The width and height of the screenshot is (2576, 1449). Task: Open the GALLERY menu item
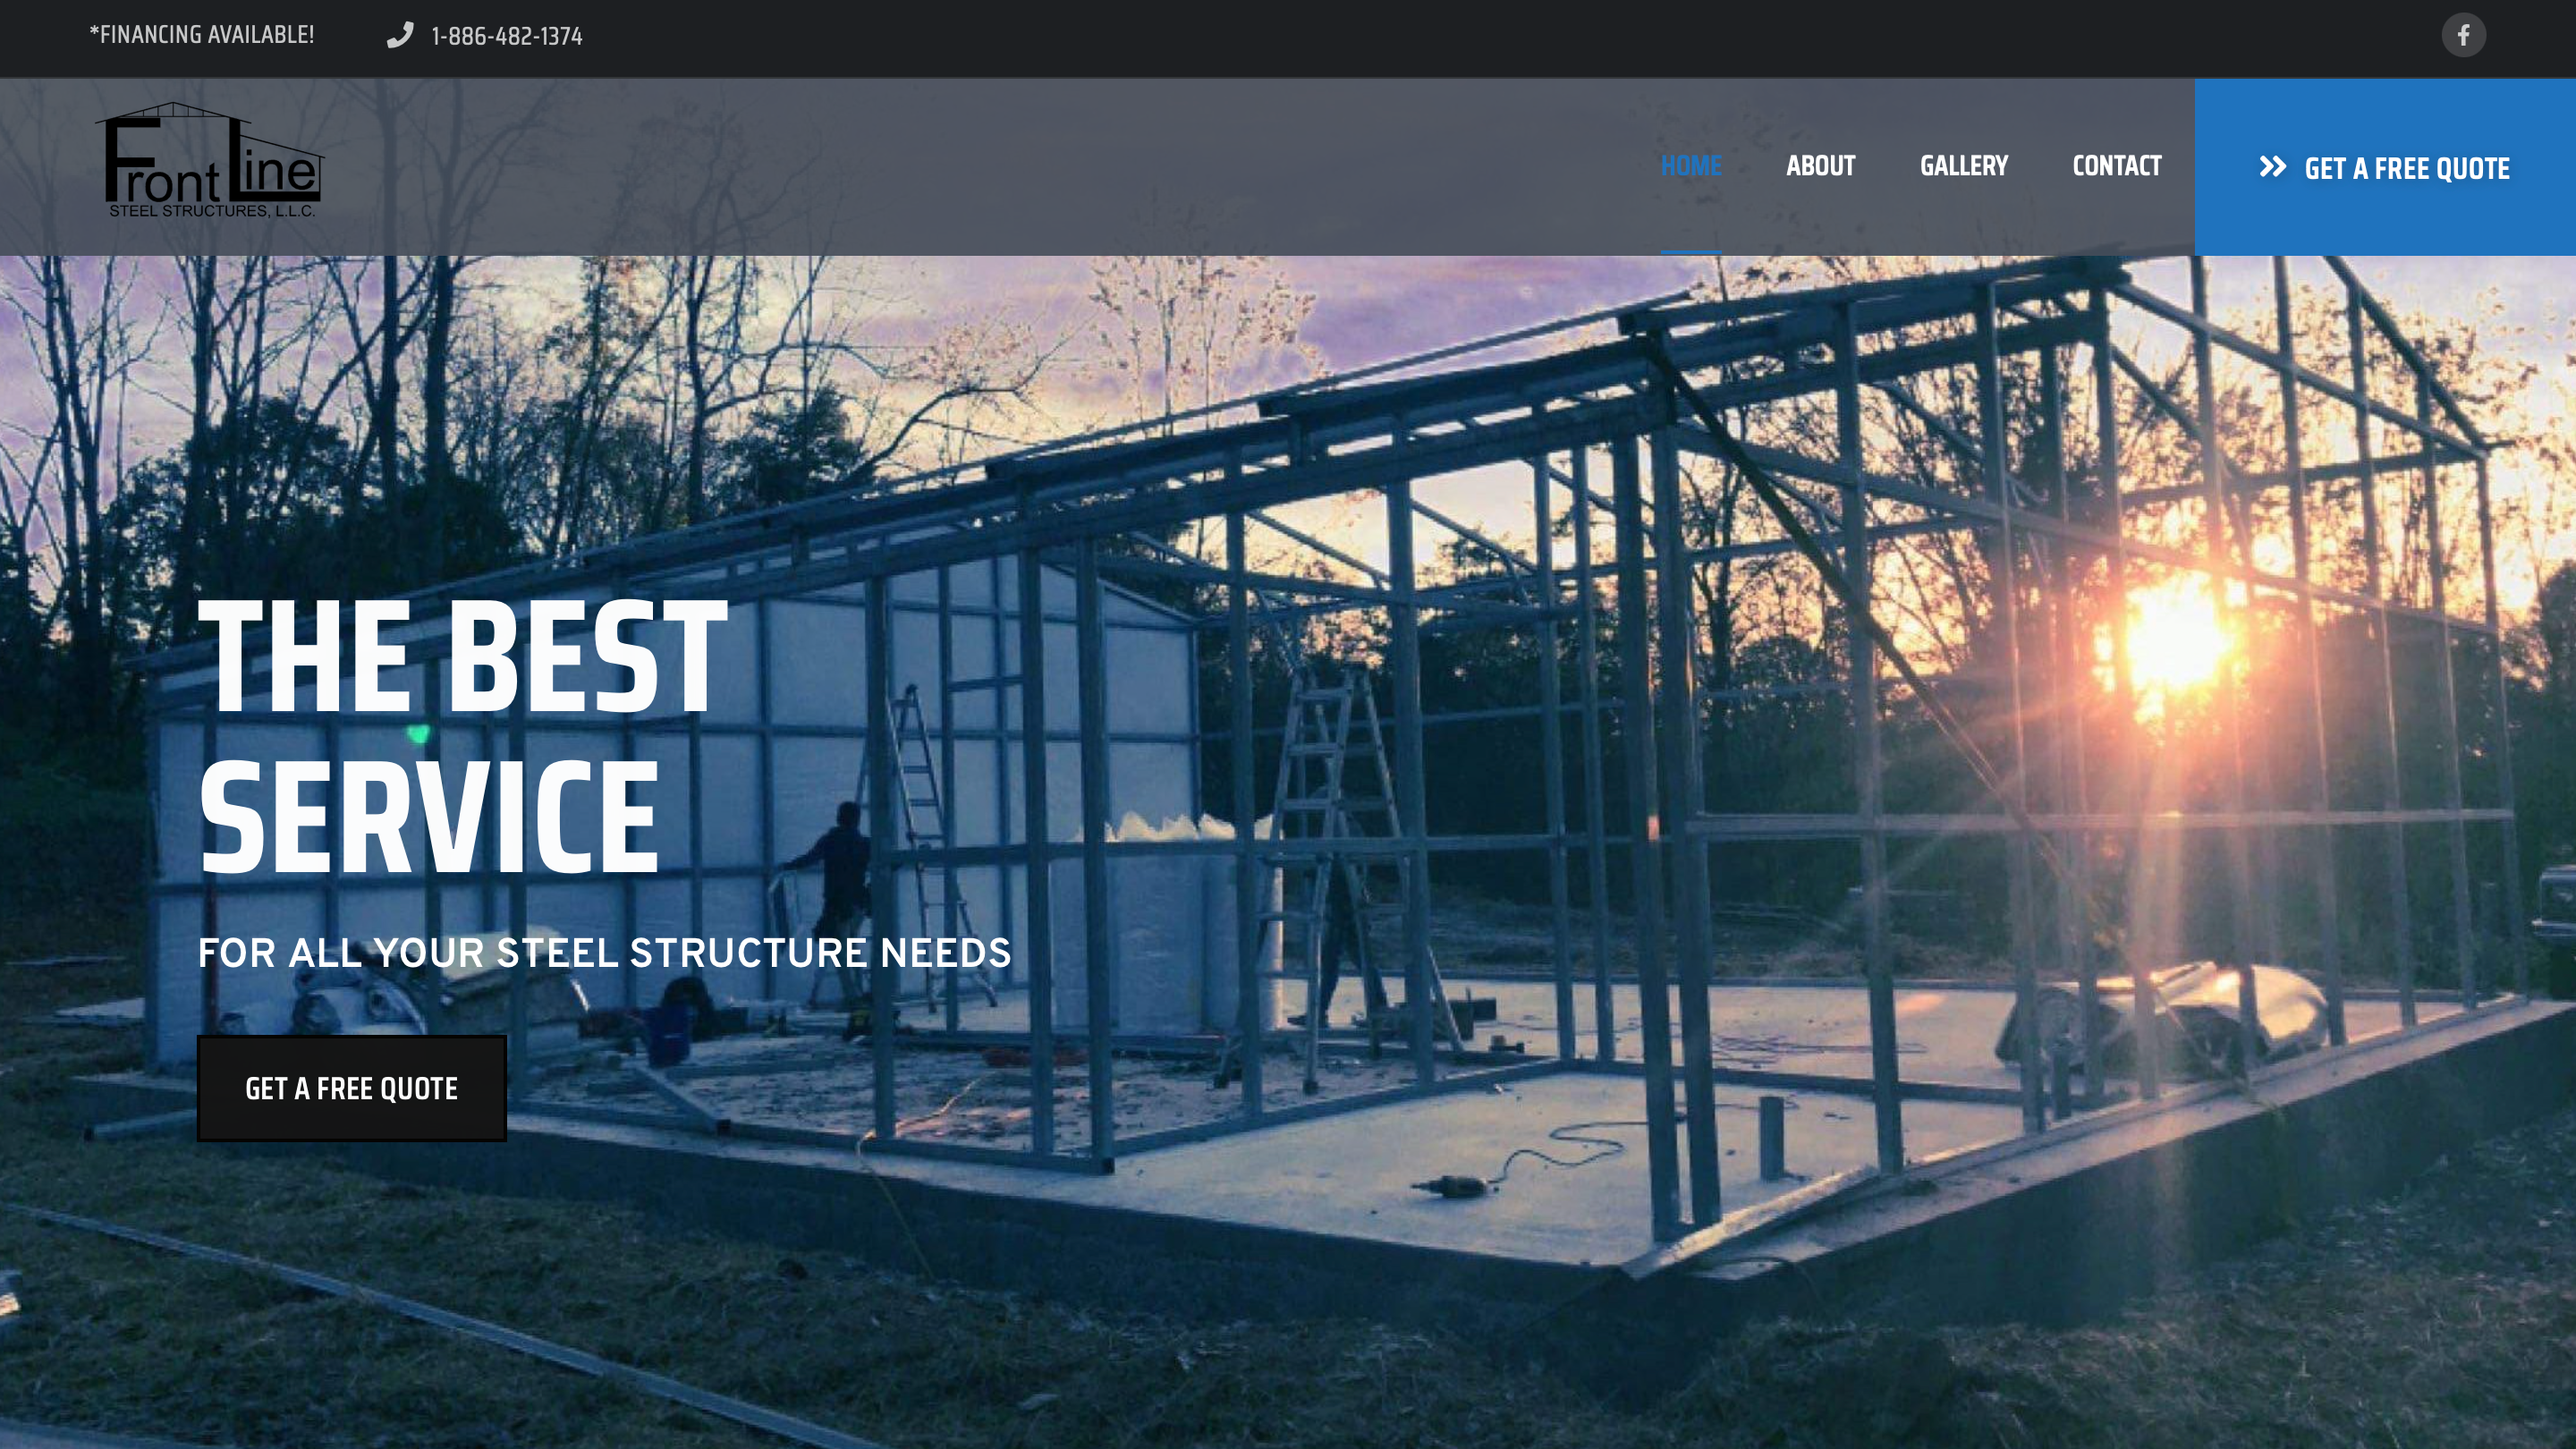point(1963,166)
